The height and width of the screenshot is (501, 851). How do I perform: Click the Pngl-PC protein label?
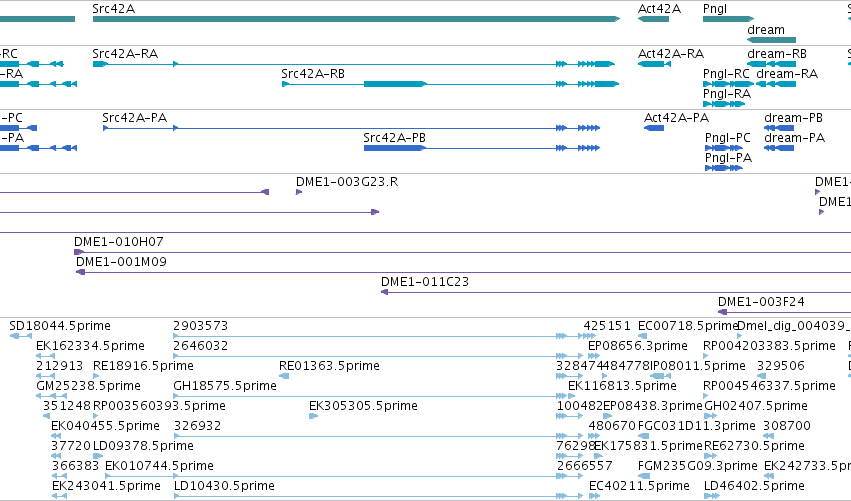[728, 138]
